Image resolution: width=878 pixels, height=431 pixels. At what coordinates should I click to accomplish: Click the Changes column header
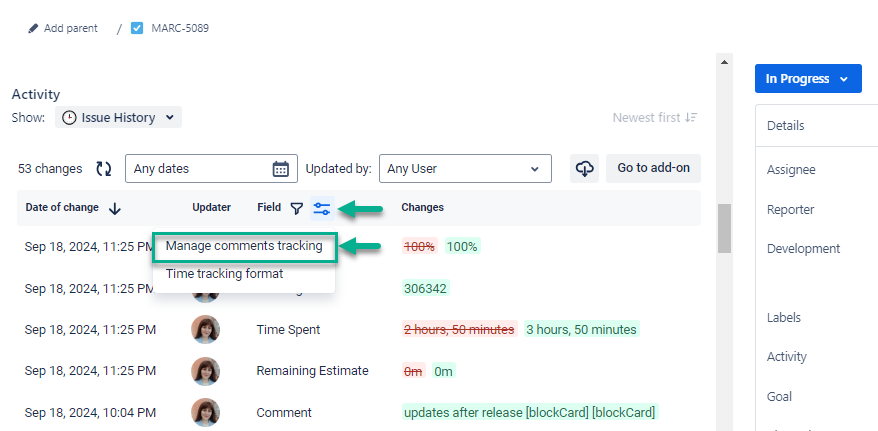(x=423, y=207)
